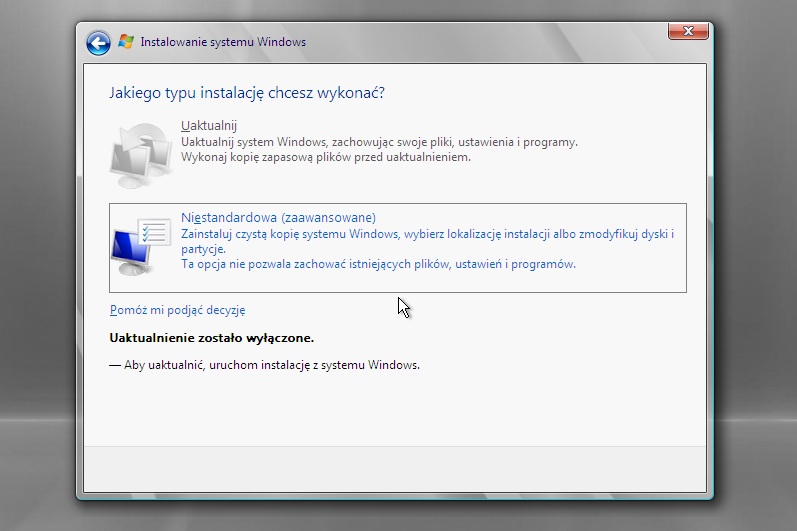Click the Uaktualnij upgrade computers icon
The height and width of the screenshot is (531, 797).
pos(141,155)
